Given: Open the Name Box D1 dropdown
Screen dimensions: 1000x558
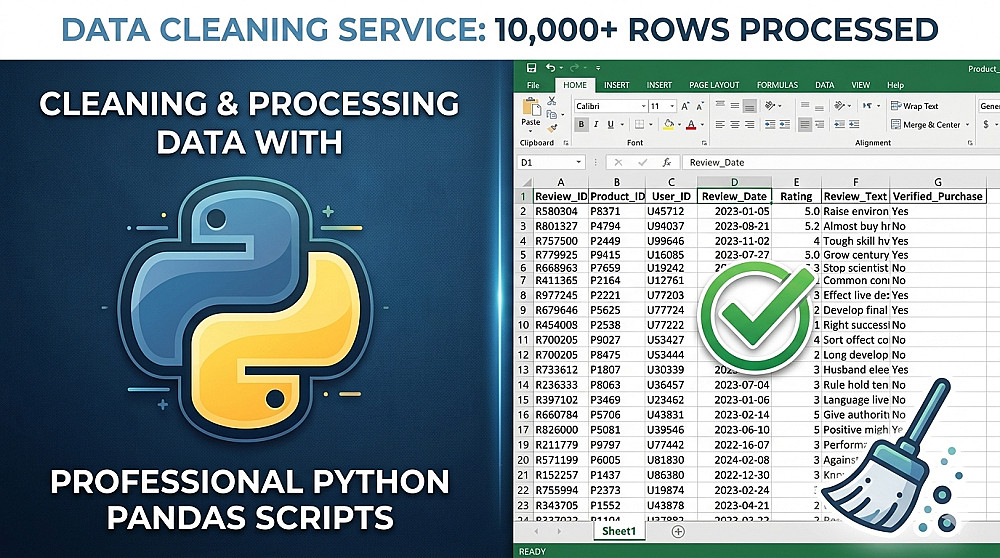Looking at the screenshot, I should tap(578, 162).
